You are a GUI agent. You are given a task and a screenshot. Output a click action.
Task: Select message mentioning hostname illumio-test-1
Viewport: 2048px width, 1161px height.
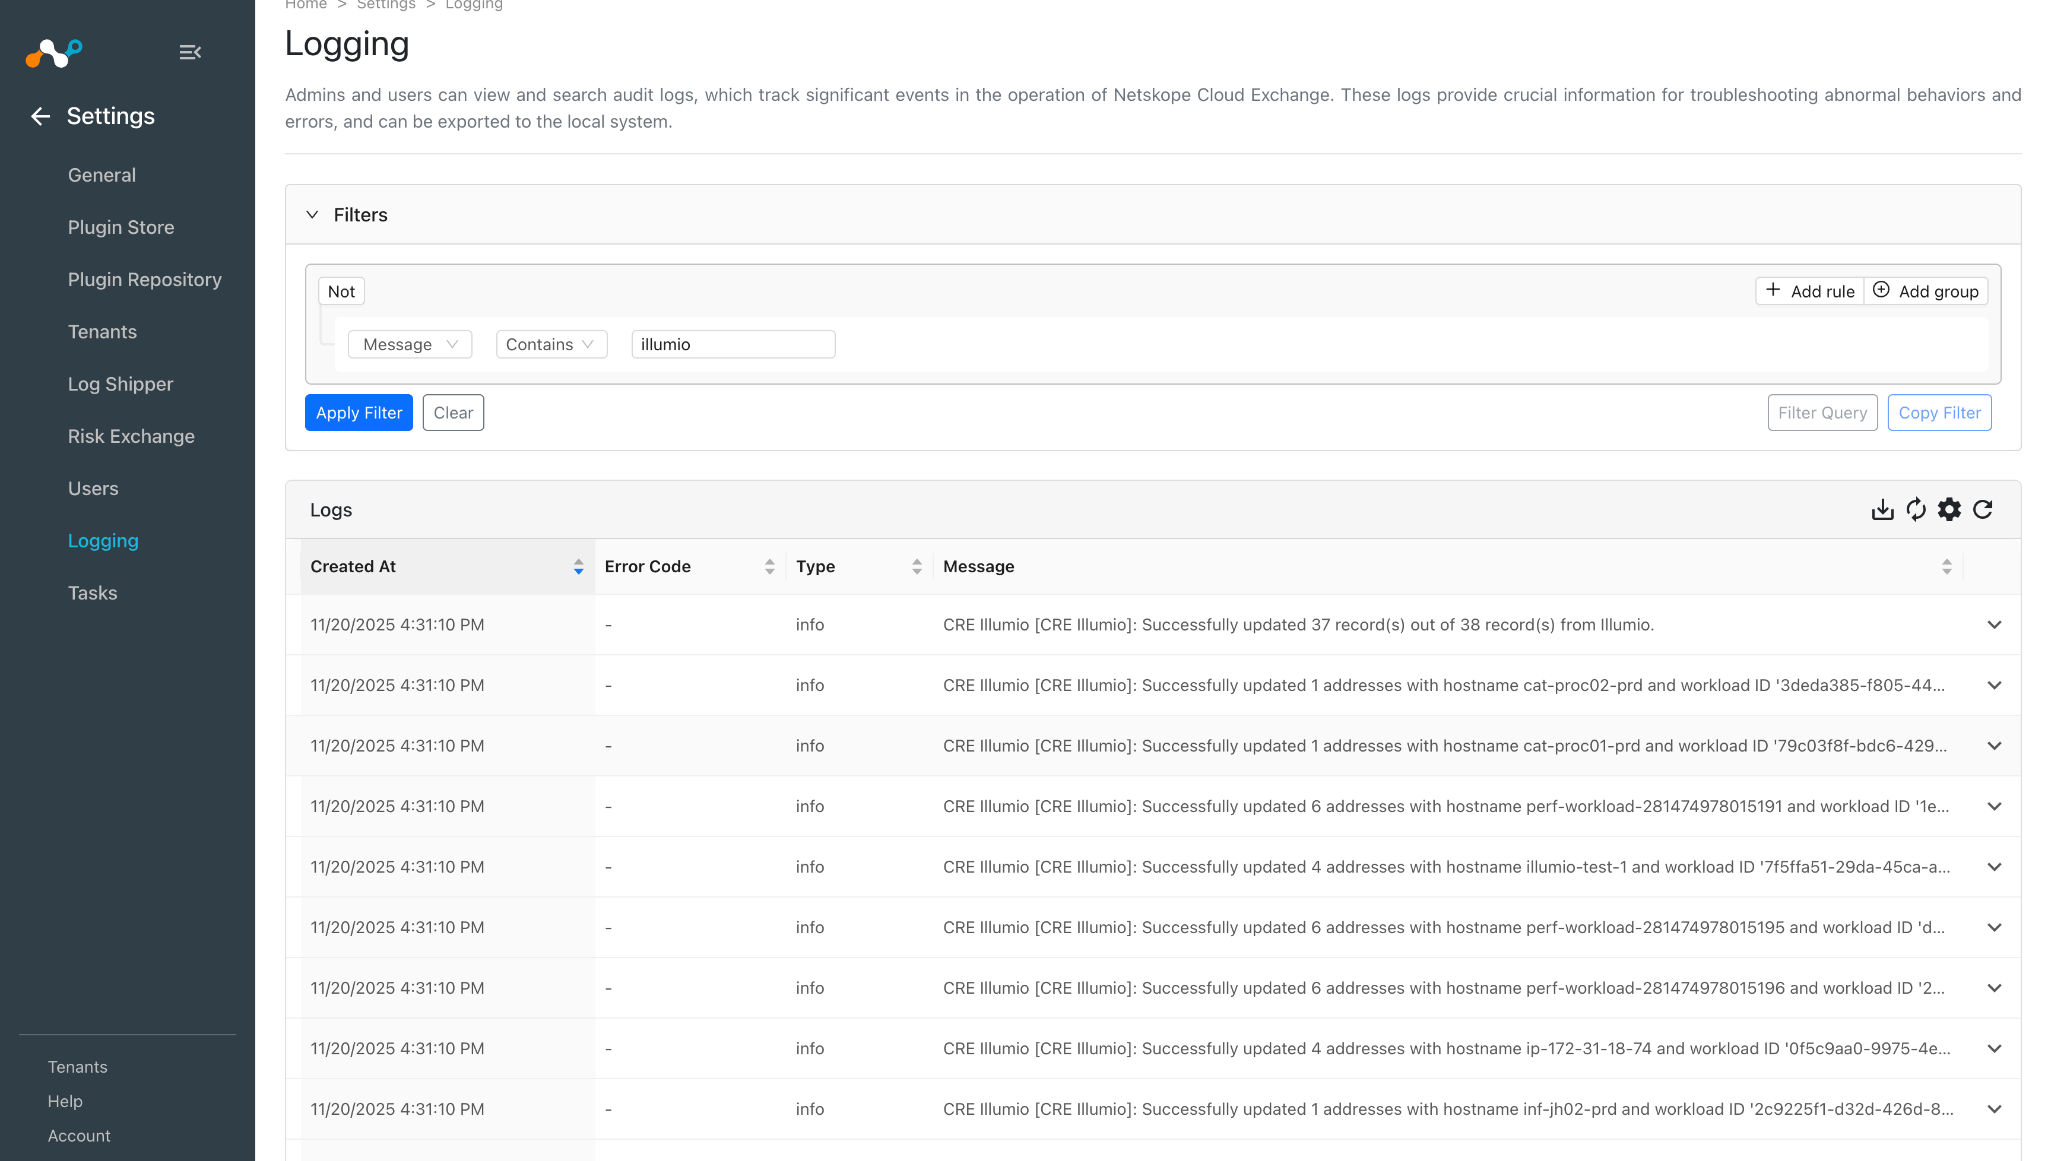point(1446,867)
